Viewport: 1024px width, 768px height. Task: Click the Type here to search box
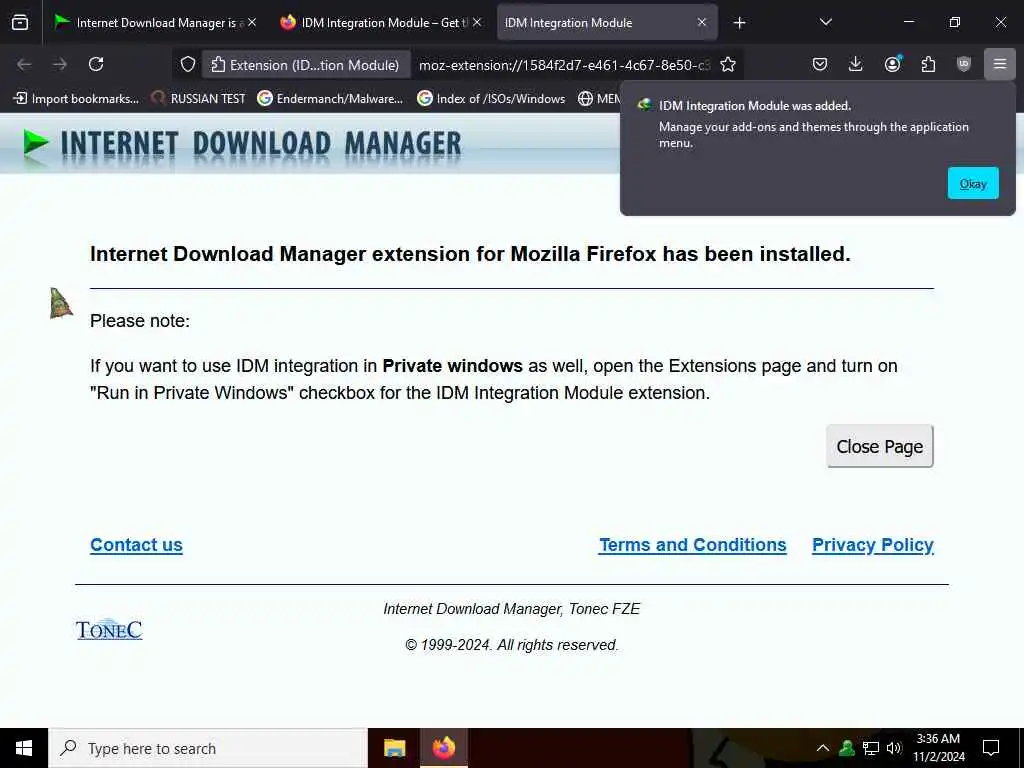click(x=208, y=748)
